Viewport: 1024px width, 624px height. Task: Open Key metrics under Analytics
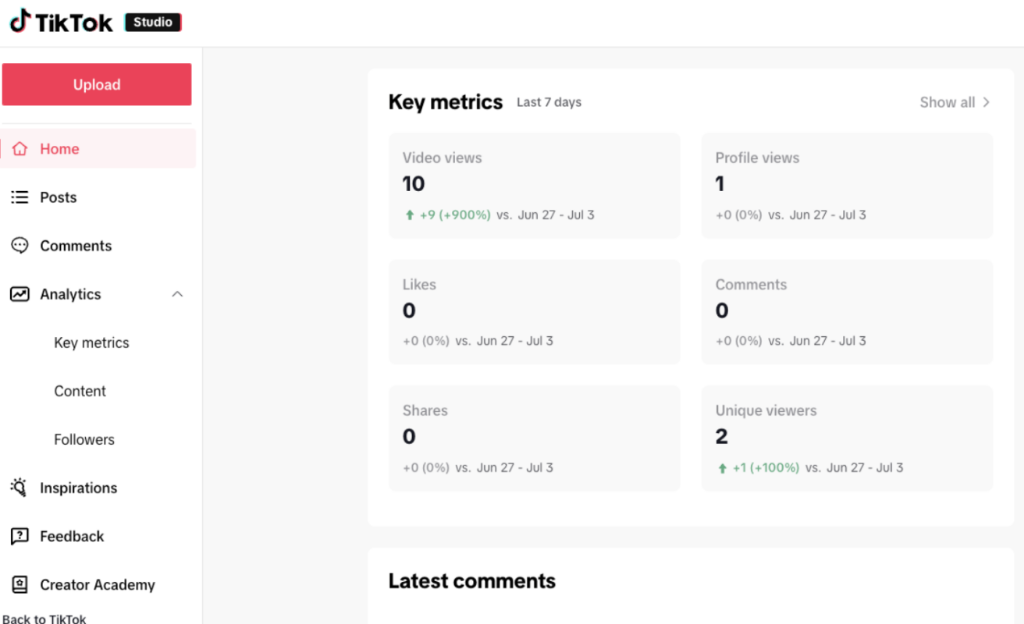tap(91, 343)
